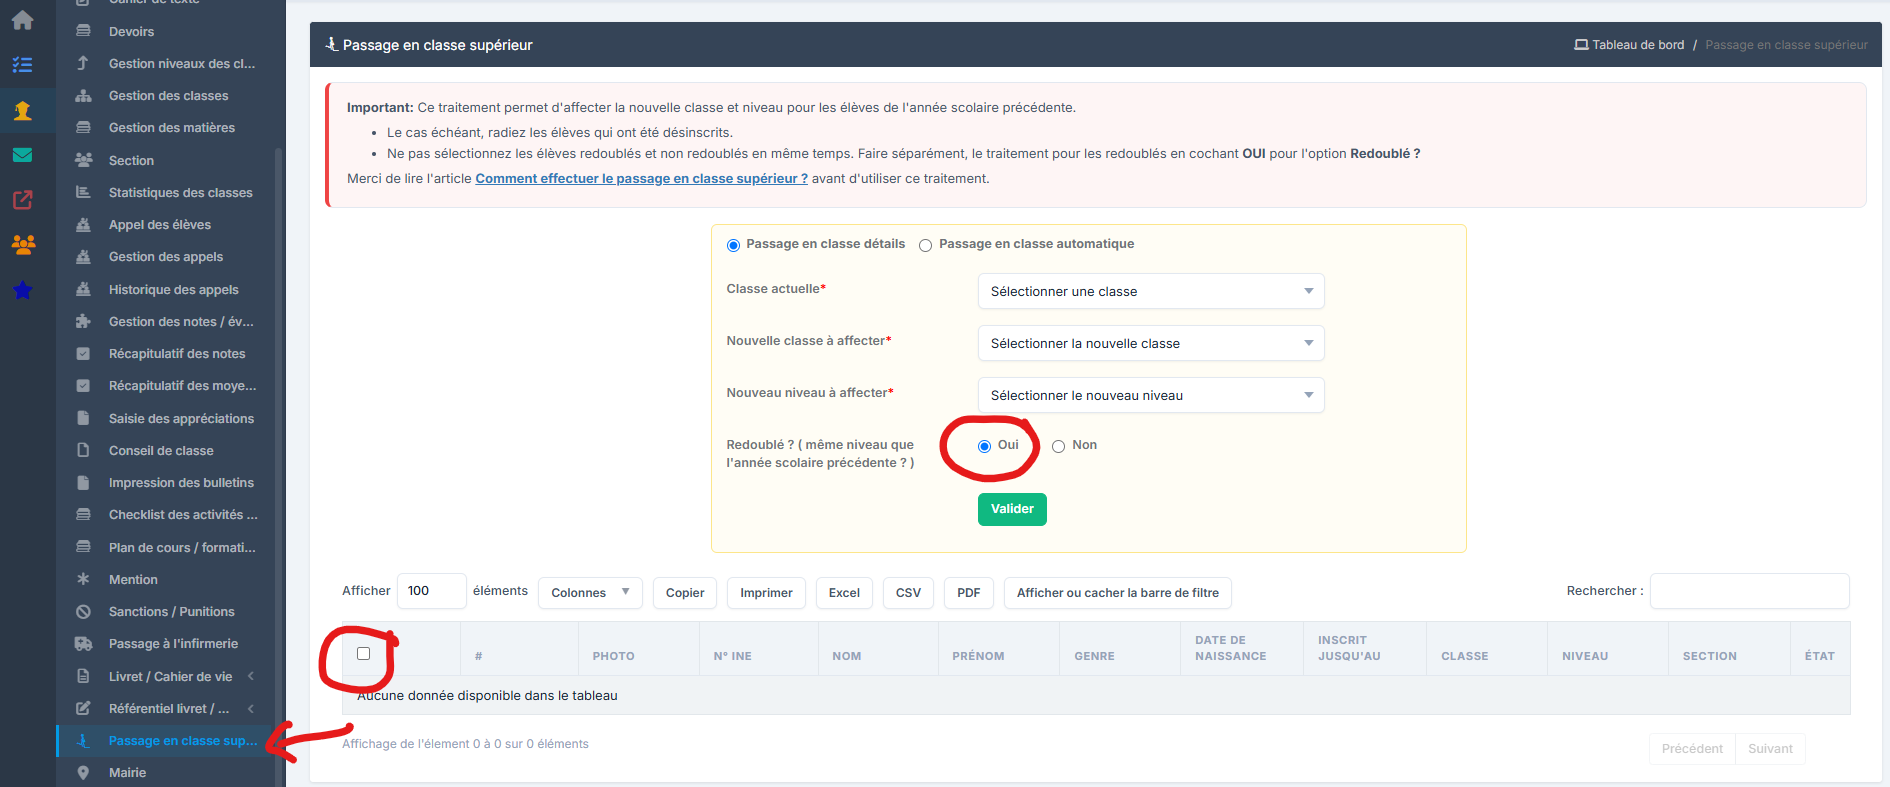Export the table with PDF button
1890x787 pixels.
[x=969, y=592]
